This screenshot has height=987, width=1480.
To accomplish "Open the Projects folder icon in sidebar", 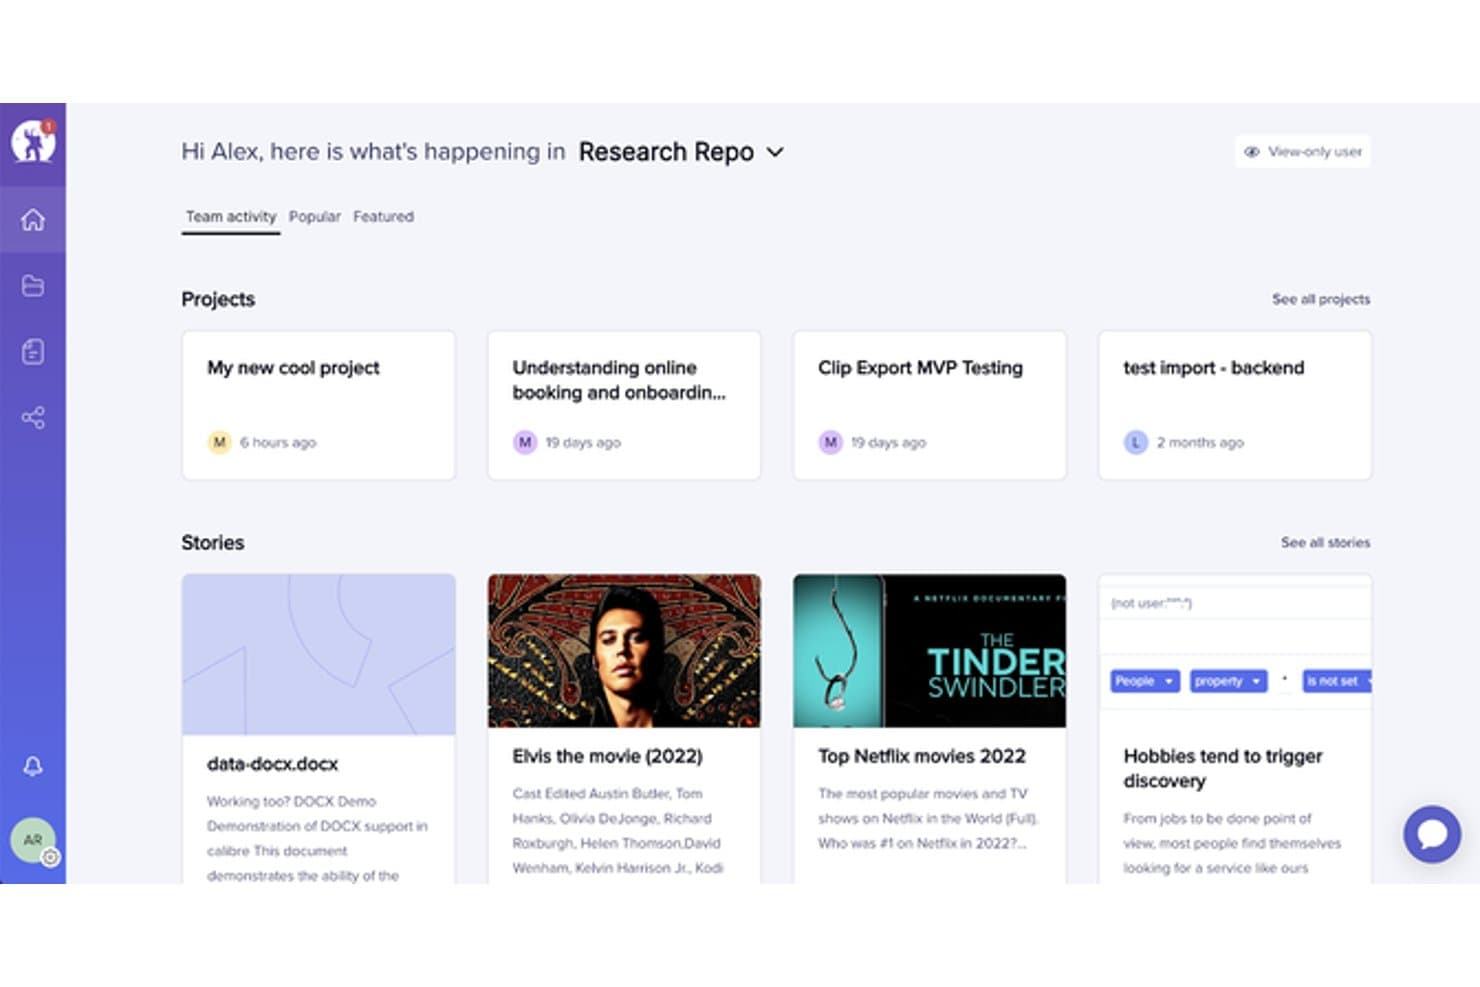I will point(33,286).
